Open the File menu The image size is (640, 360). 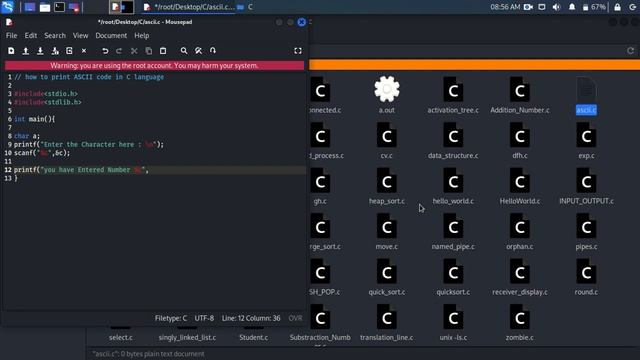point(11,36)
